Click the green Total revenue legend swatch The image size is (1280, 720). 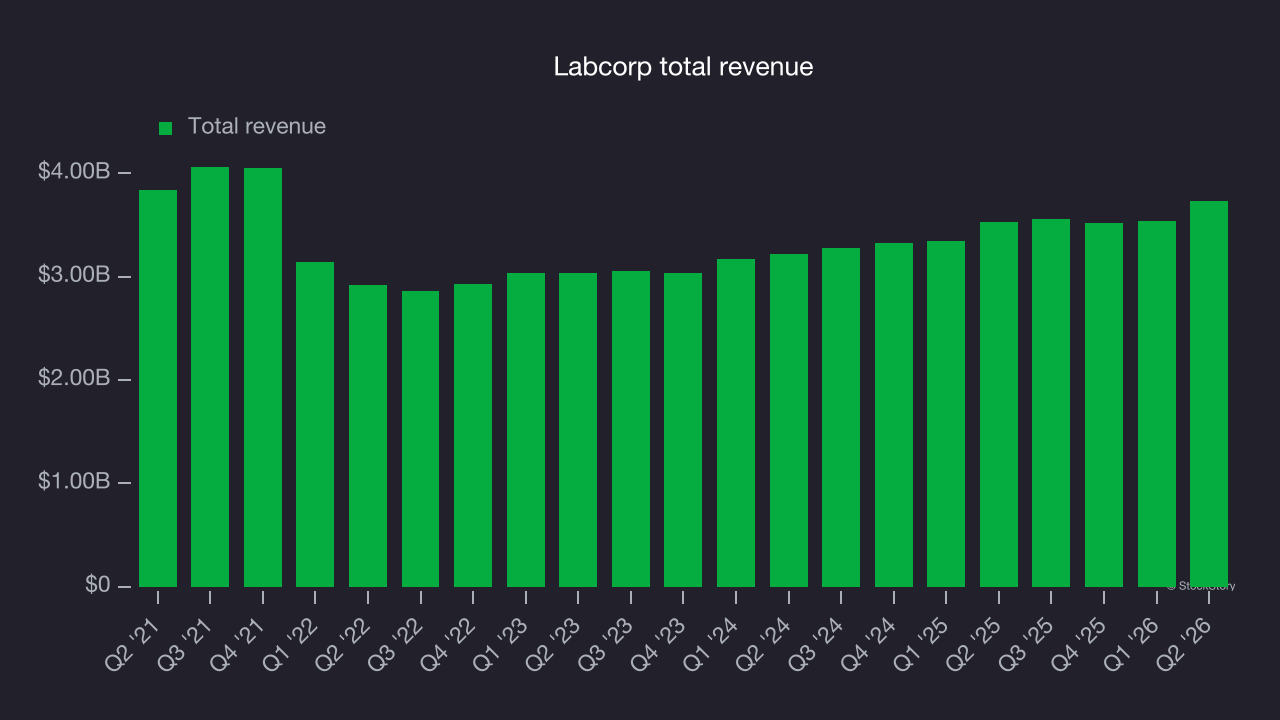166,128
